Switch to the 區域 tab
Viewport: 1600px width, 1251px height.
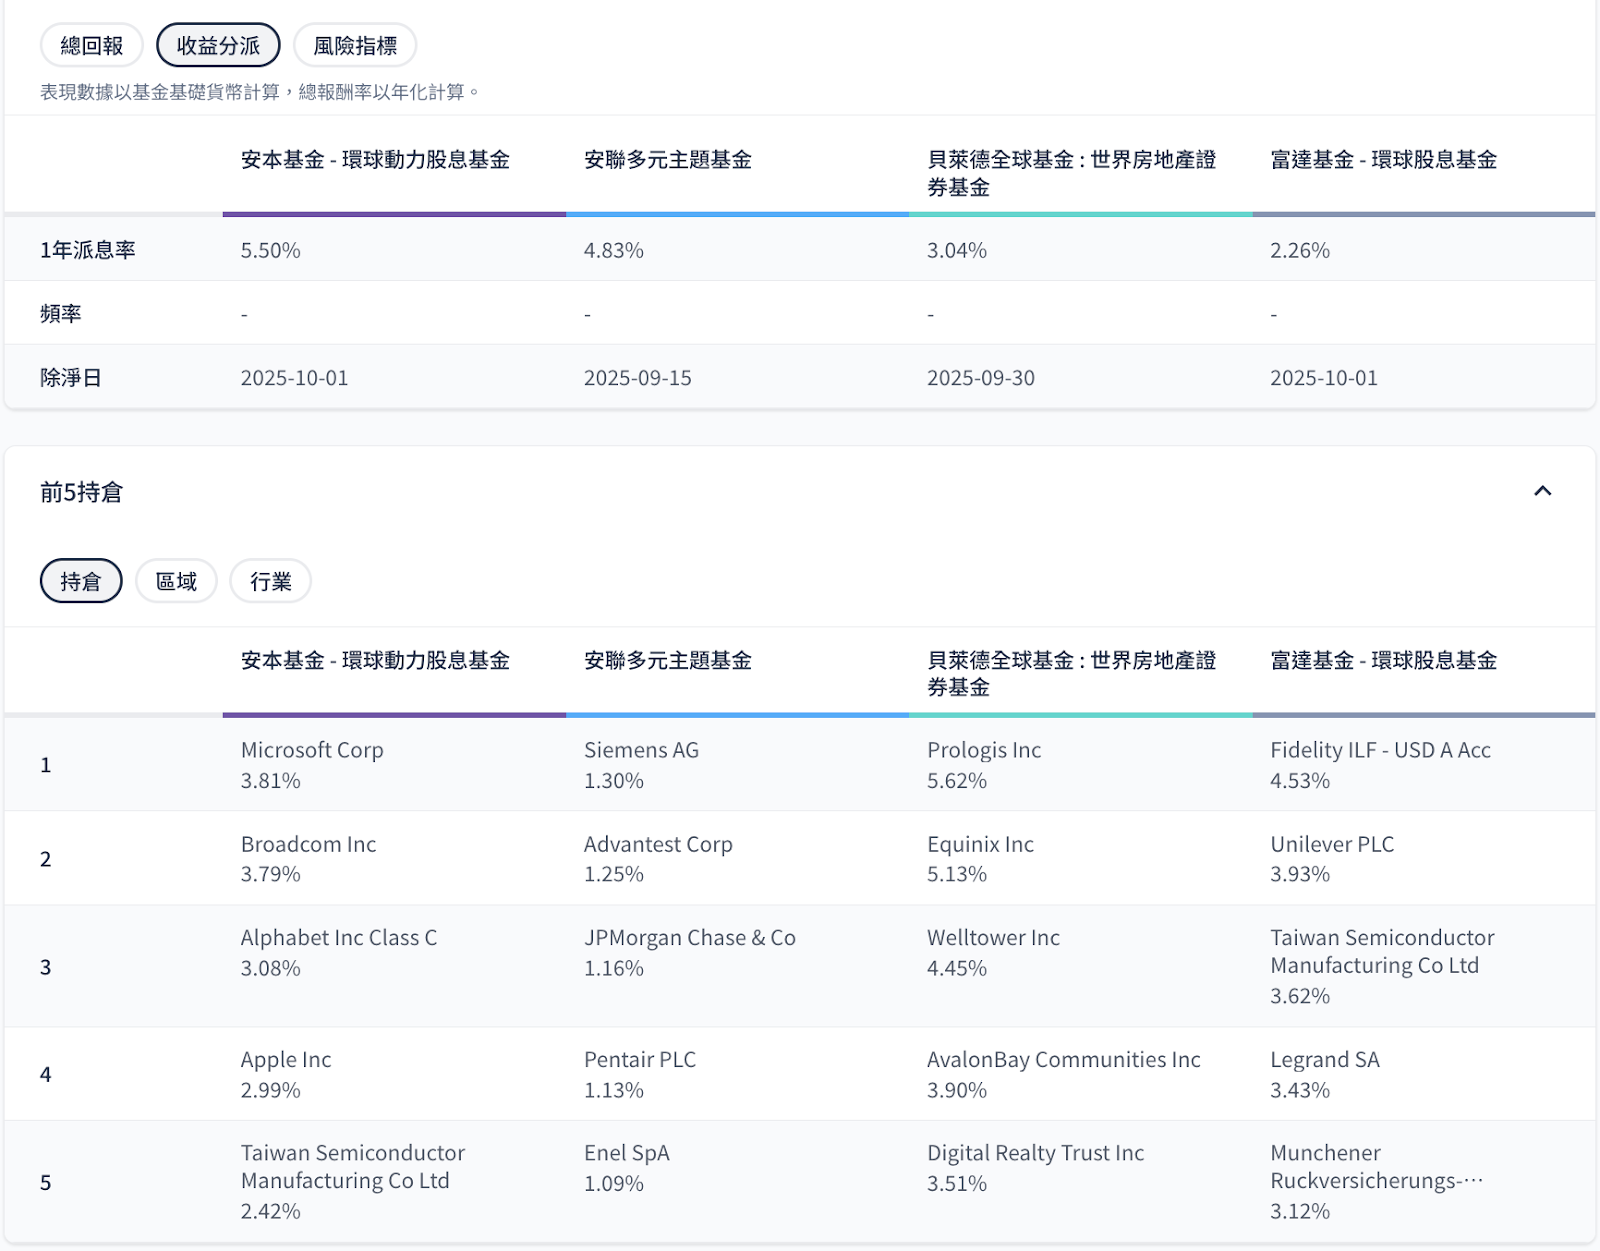point(176,581)
